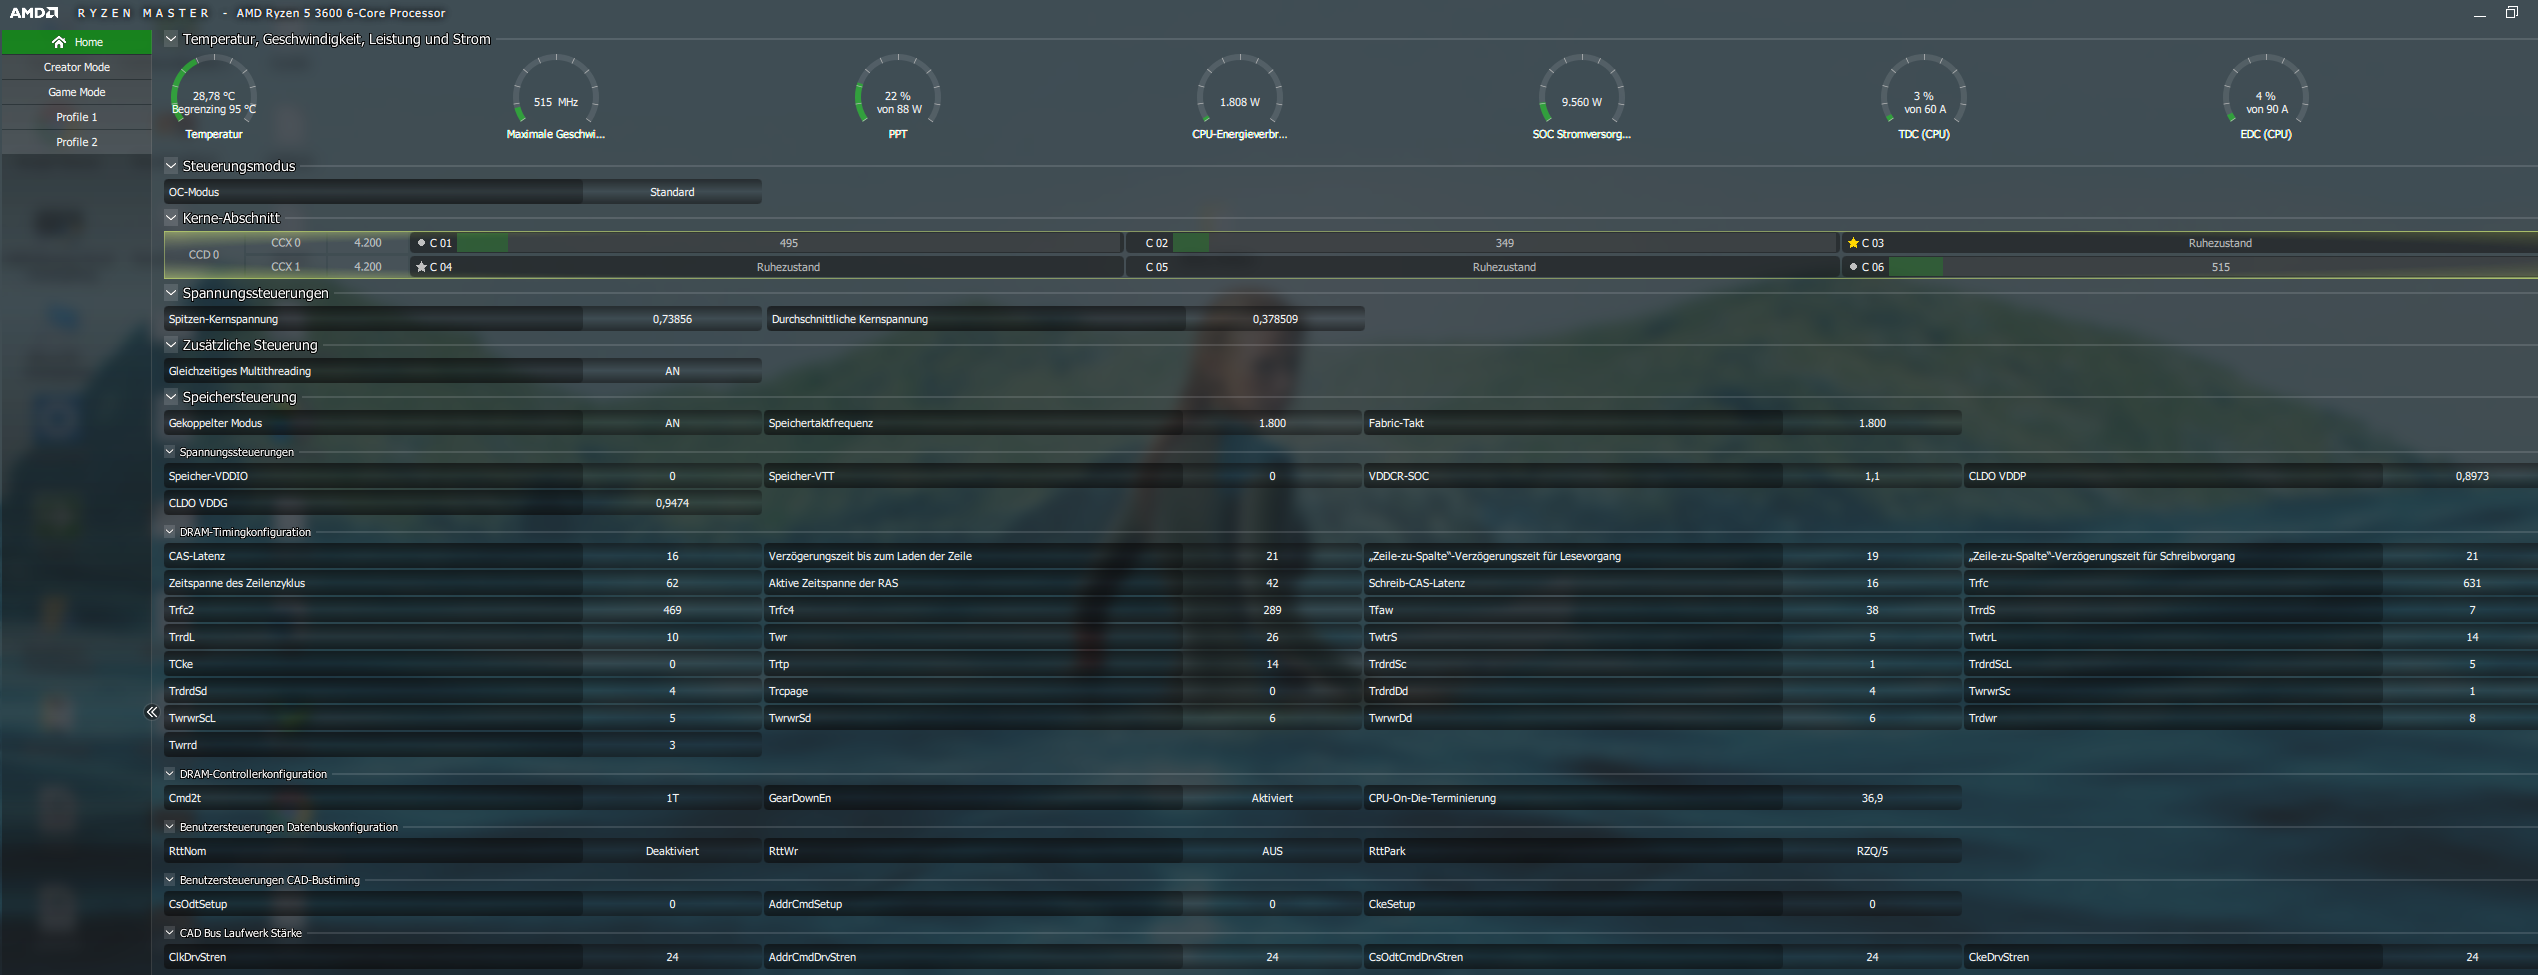2538x975 pixels.
Task: Click the CPU-Energieverbrauch gauge
Action: pos(1240,97)
